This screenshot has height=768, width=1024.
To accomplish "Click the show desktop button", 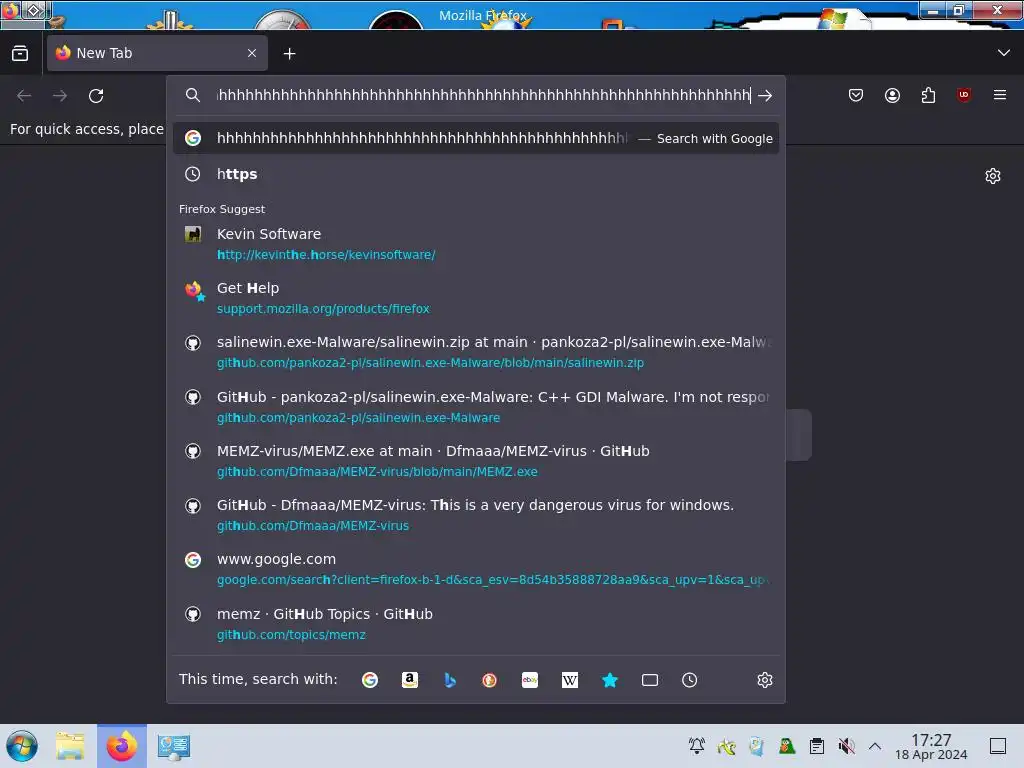I will click(x=998, y=746).
